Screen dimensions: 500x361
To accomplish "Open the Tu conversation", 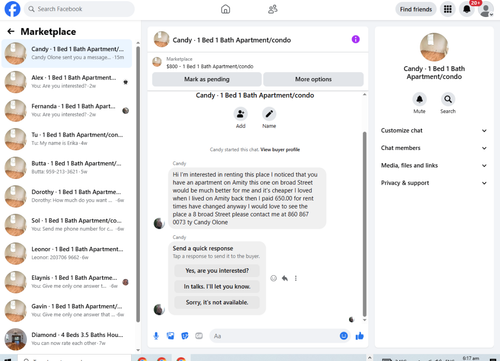I will click(67, 139).
